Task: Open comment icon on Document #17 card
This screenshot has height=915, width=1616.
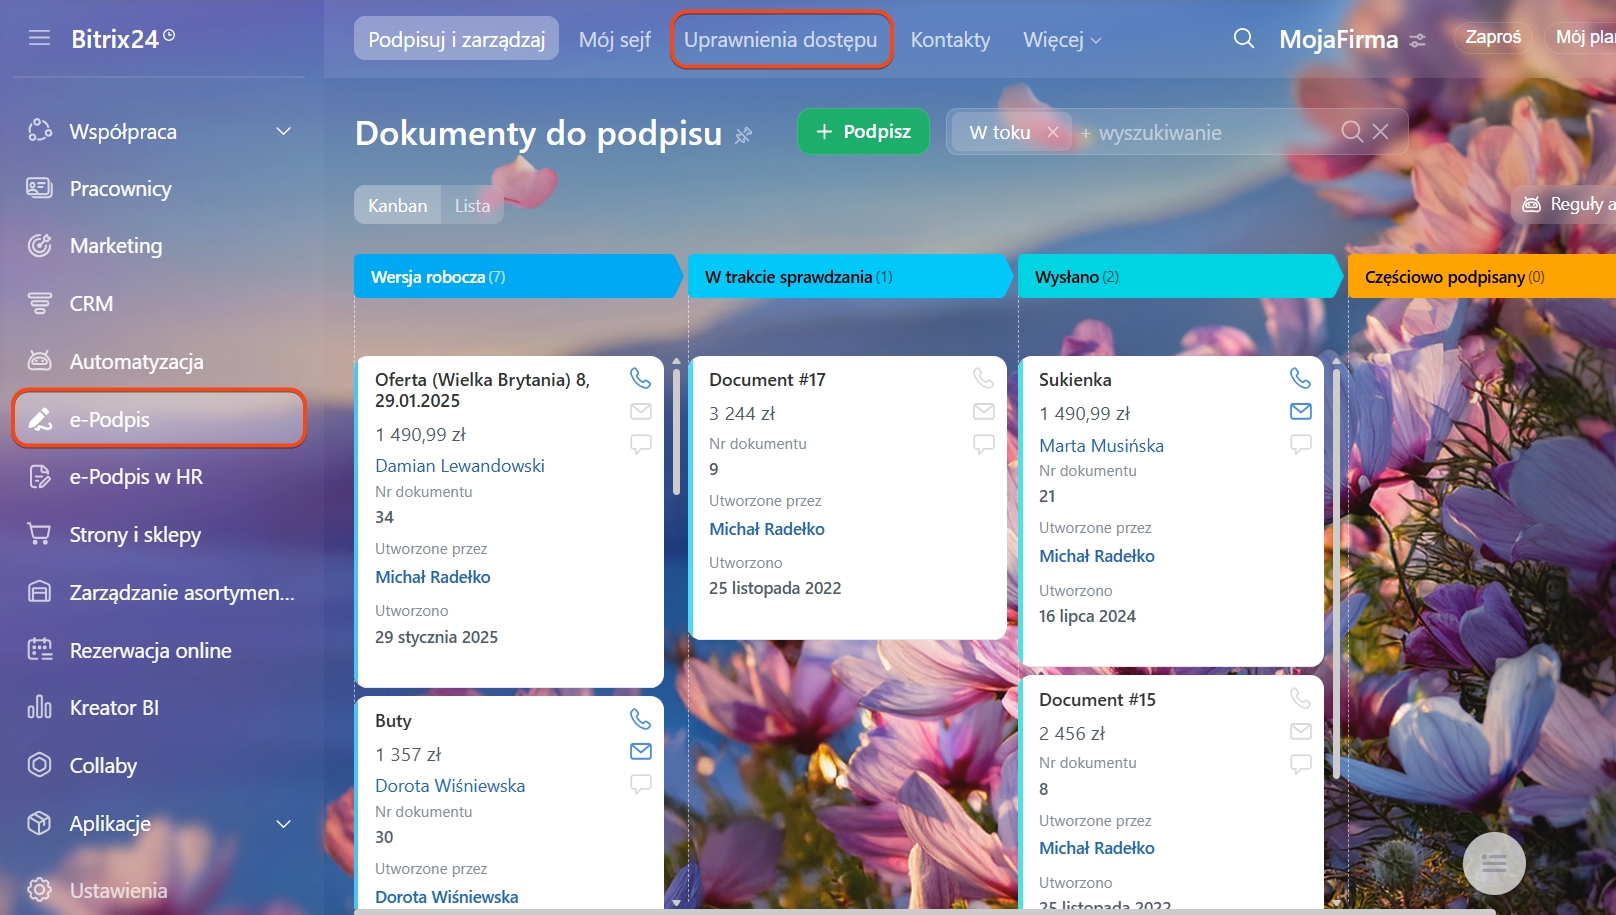Action: 984,443
